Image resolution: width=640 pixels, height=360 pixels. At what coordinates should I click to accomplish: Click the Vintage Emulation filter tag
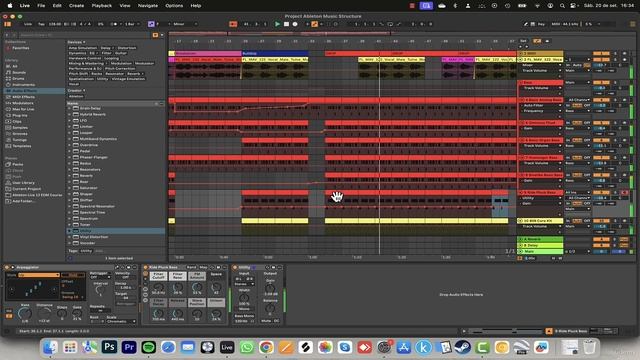coord(128,79)
